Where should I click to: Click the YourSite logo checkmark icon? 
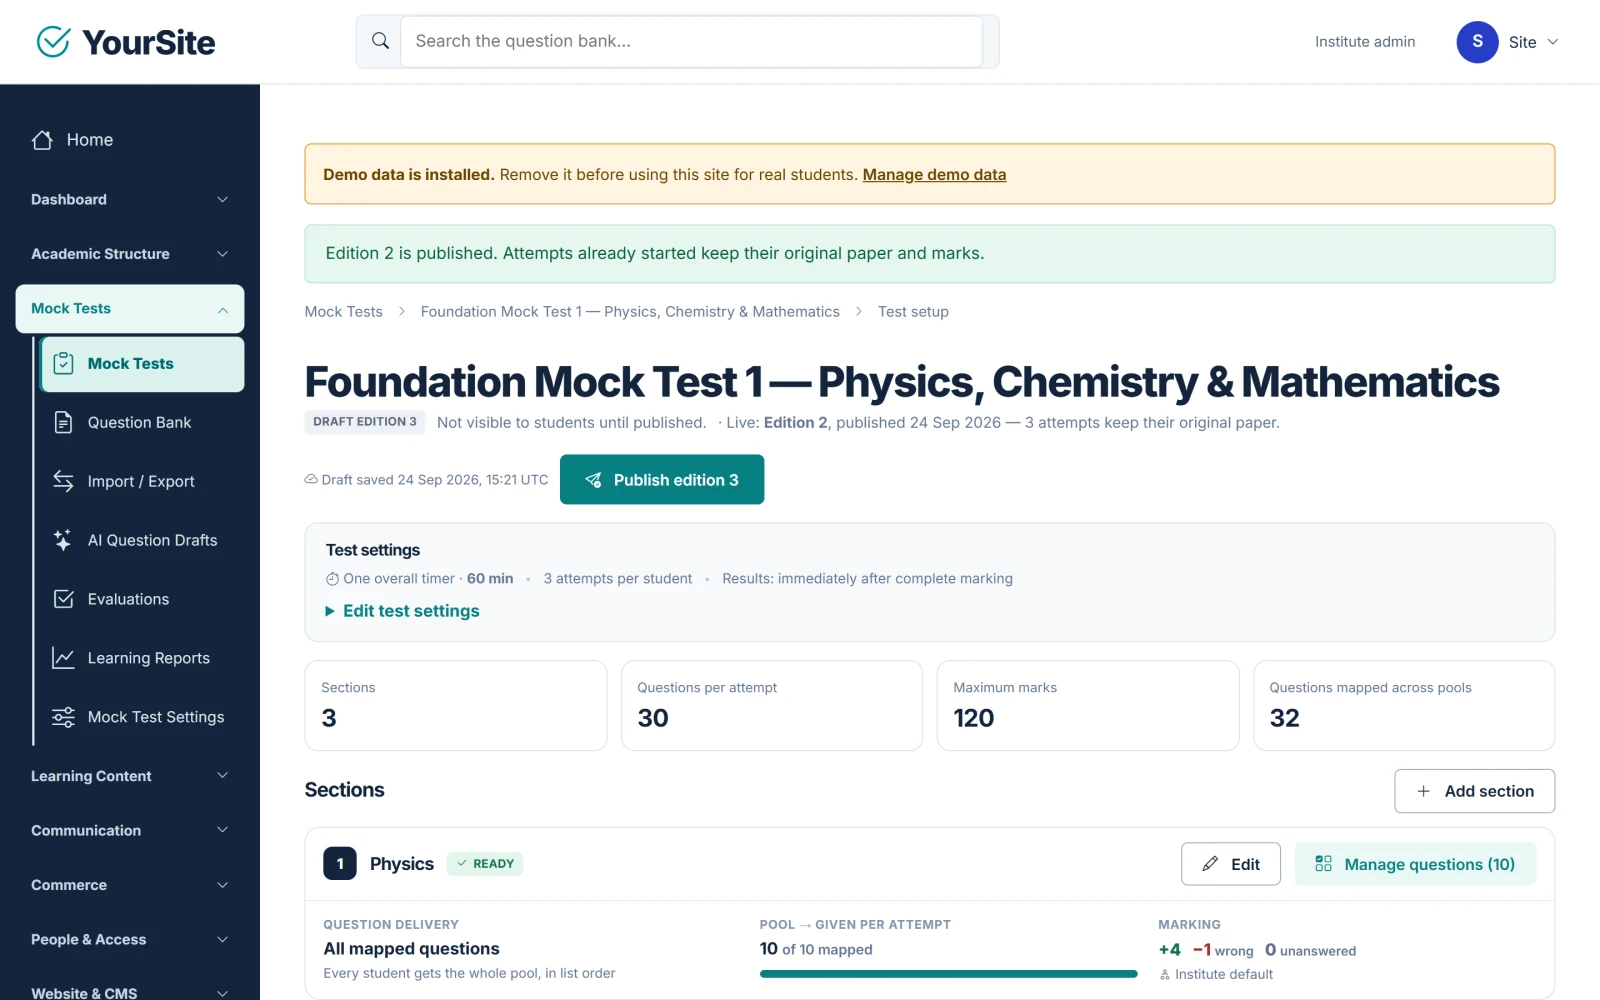[53, 42]
